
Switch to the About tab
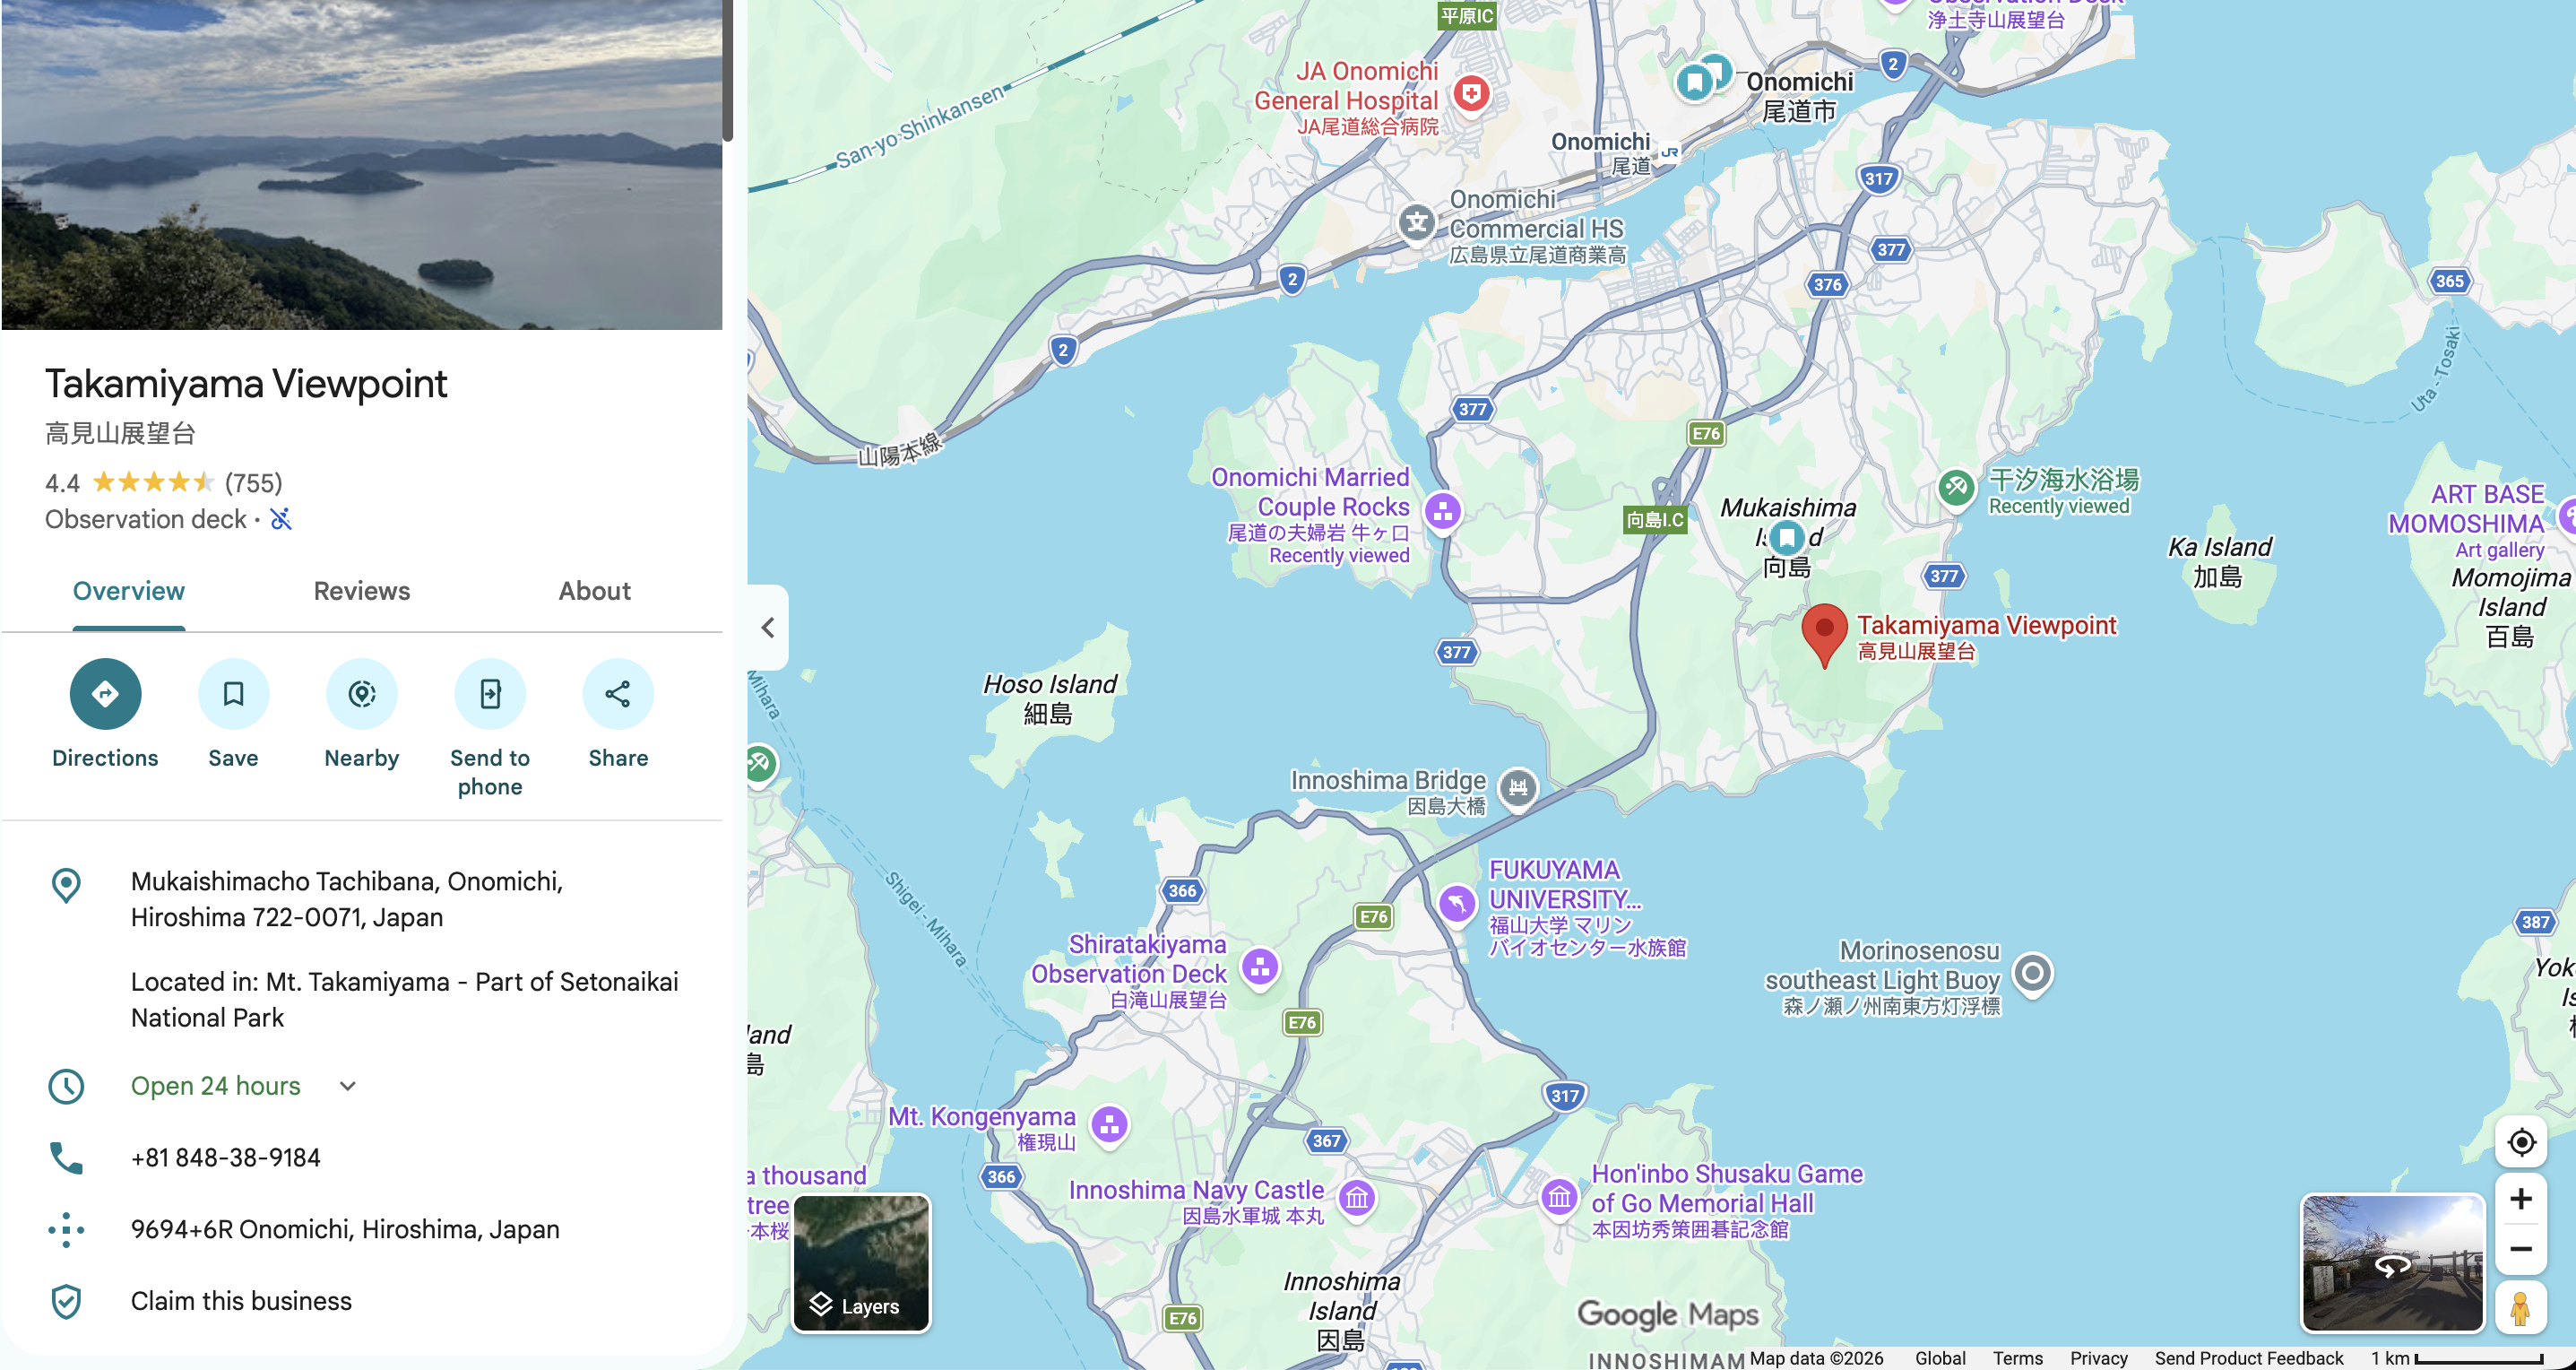[x=595, y=591]
